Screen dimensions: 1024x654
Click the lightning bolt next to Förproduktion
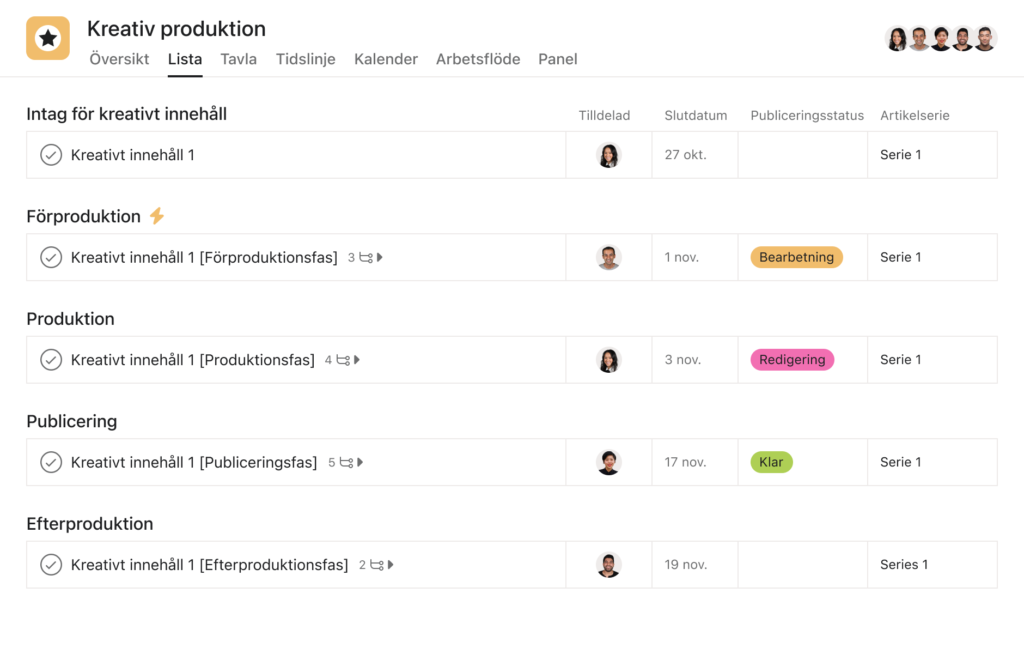[x=157, y=216]
